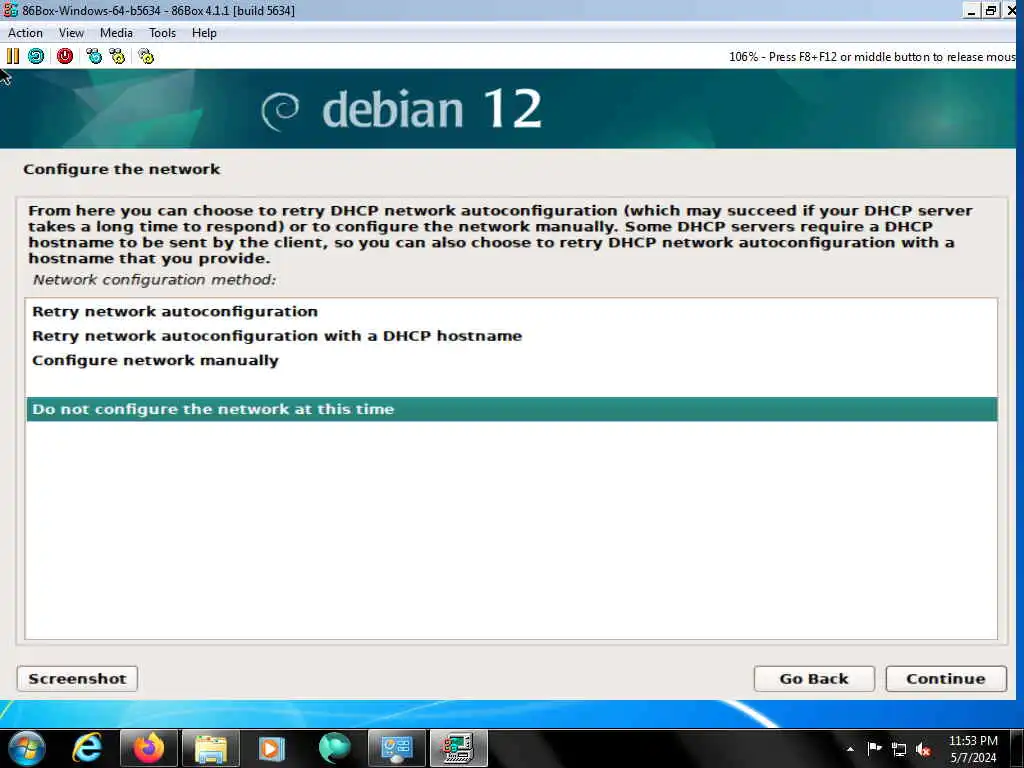Select Do not configure the network at this time
Viewport: 1024px width, 768px height.
pos(511,409)
